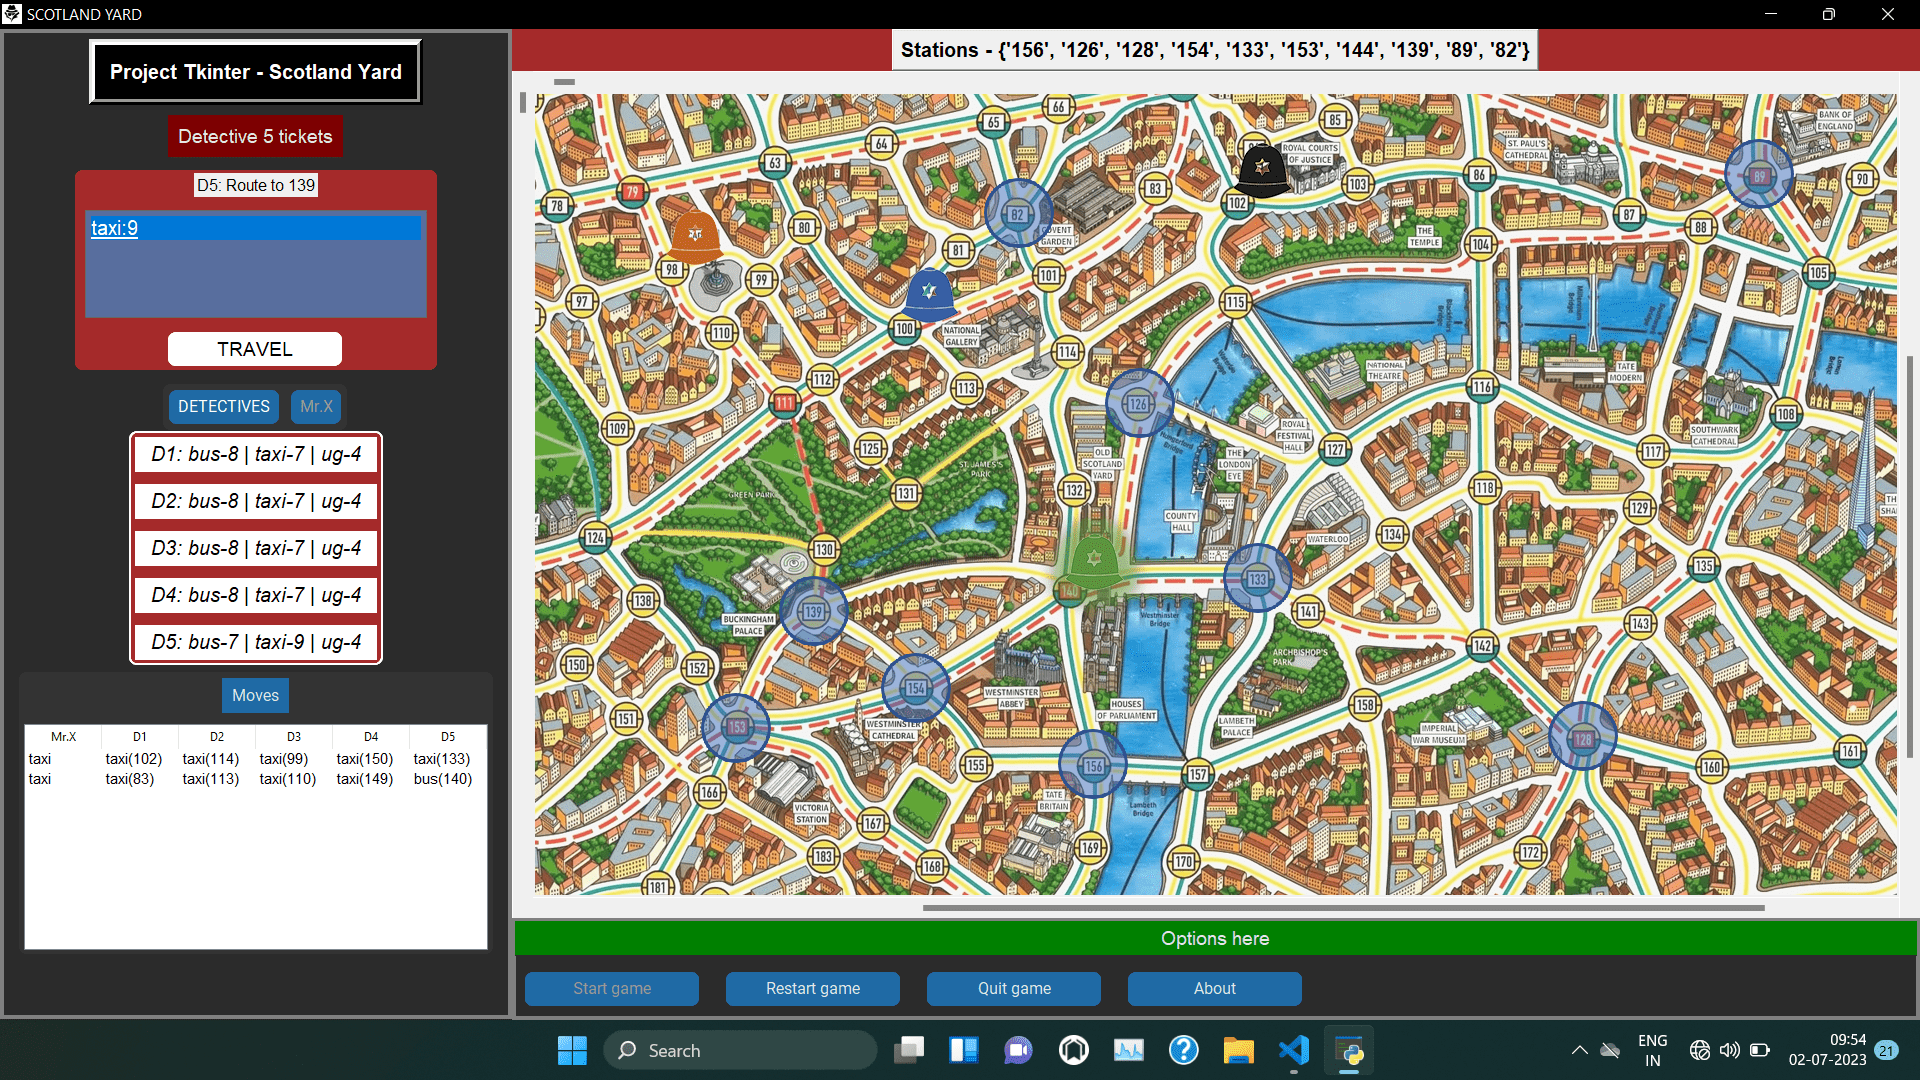Open the Python app taskbar icon

pos(1349,1050)
